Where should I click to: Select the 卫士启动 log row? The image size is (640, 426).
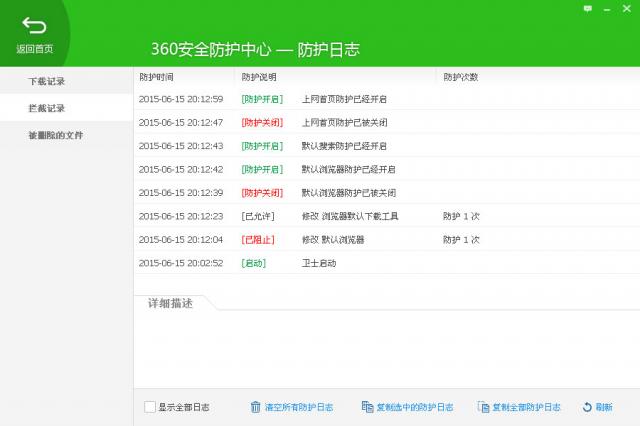coord(318,263)
